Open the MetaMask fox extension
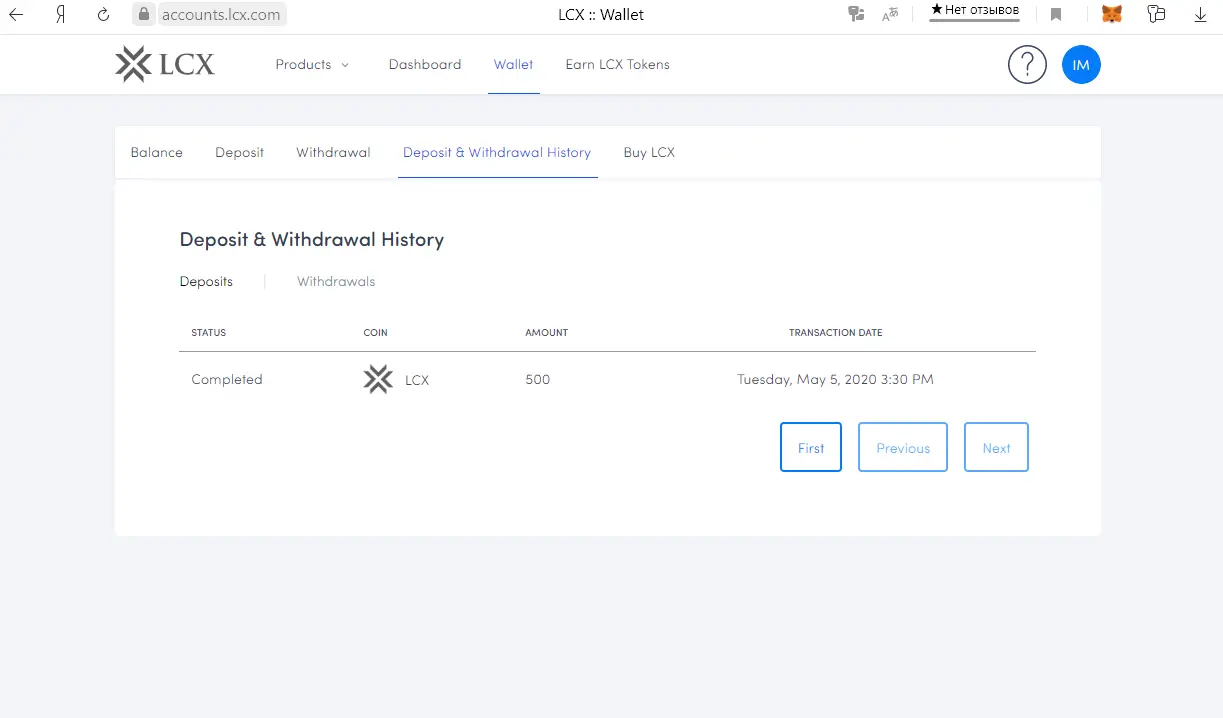 pyautogui.click(x=1111, y=14)
